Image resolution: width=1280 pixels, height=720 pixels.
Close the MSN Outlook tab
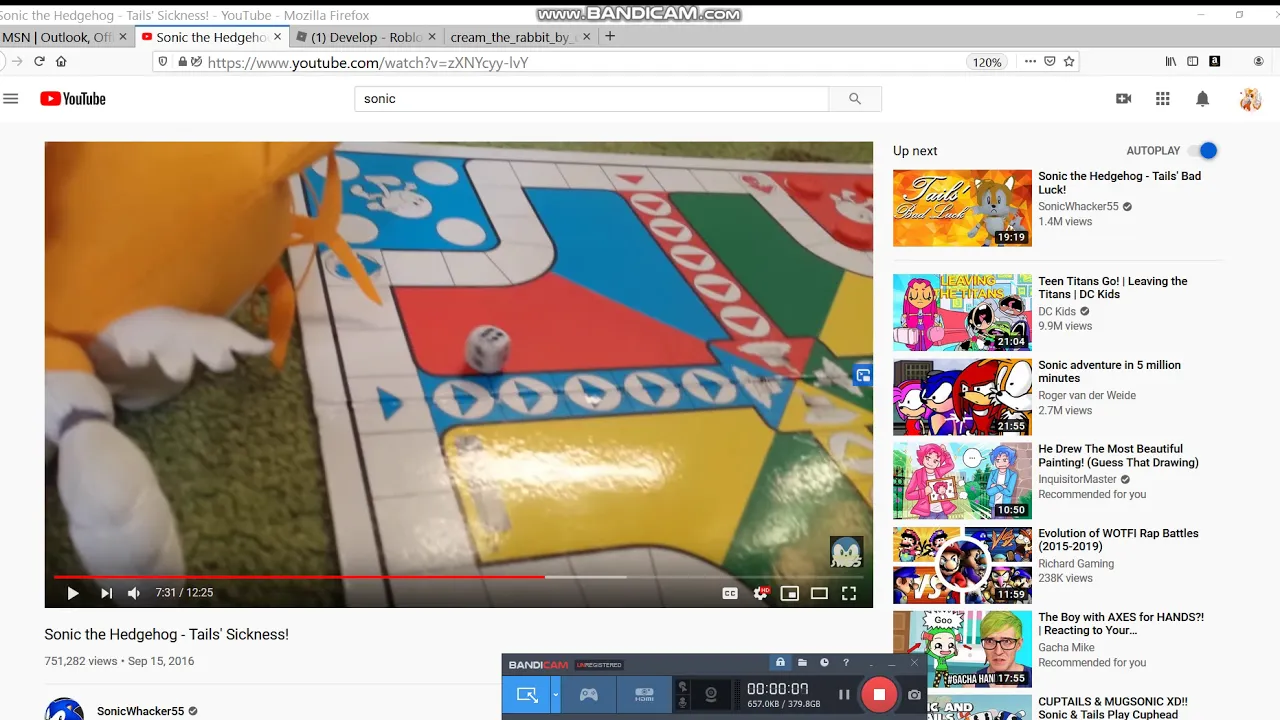123,37
